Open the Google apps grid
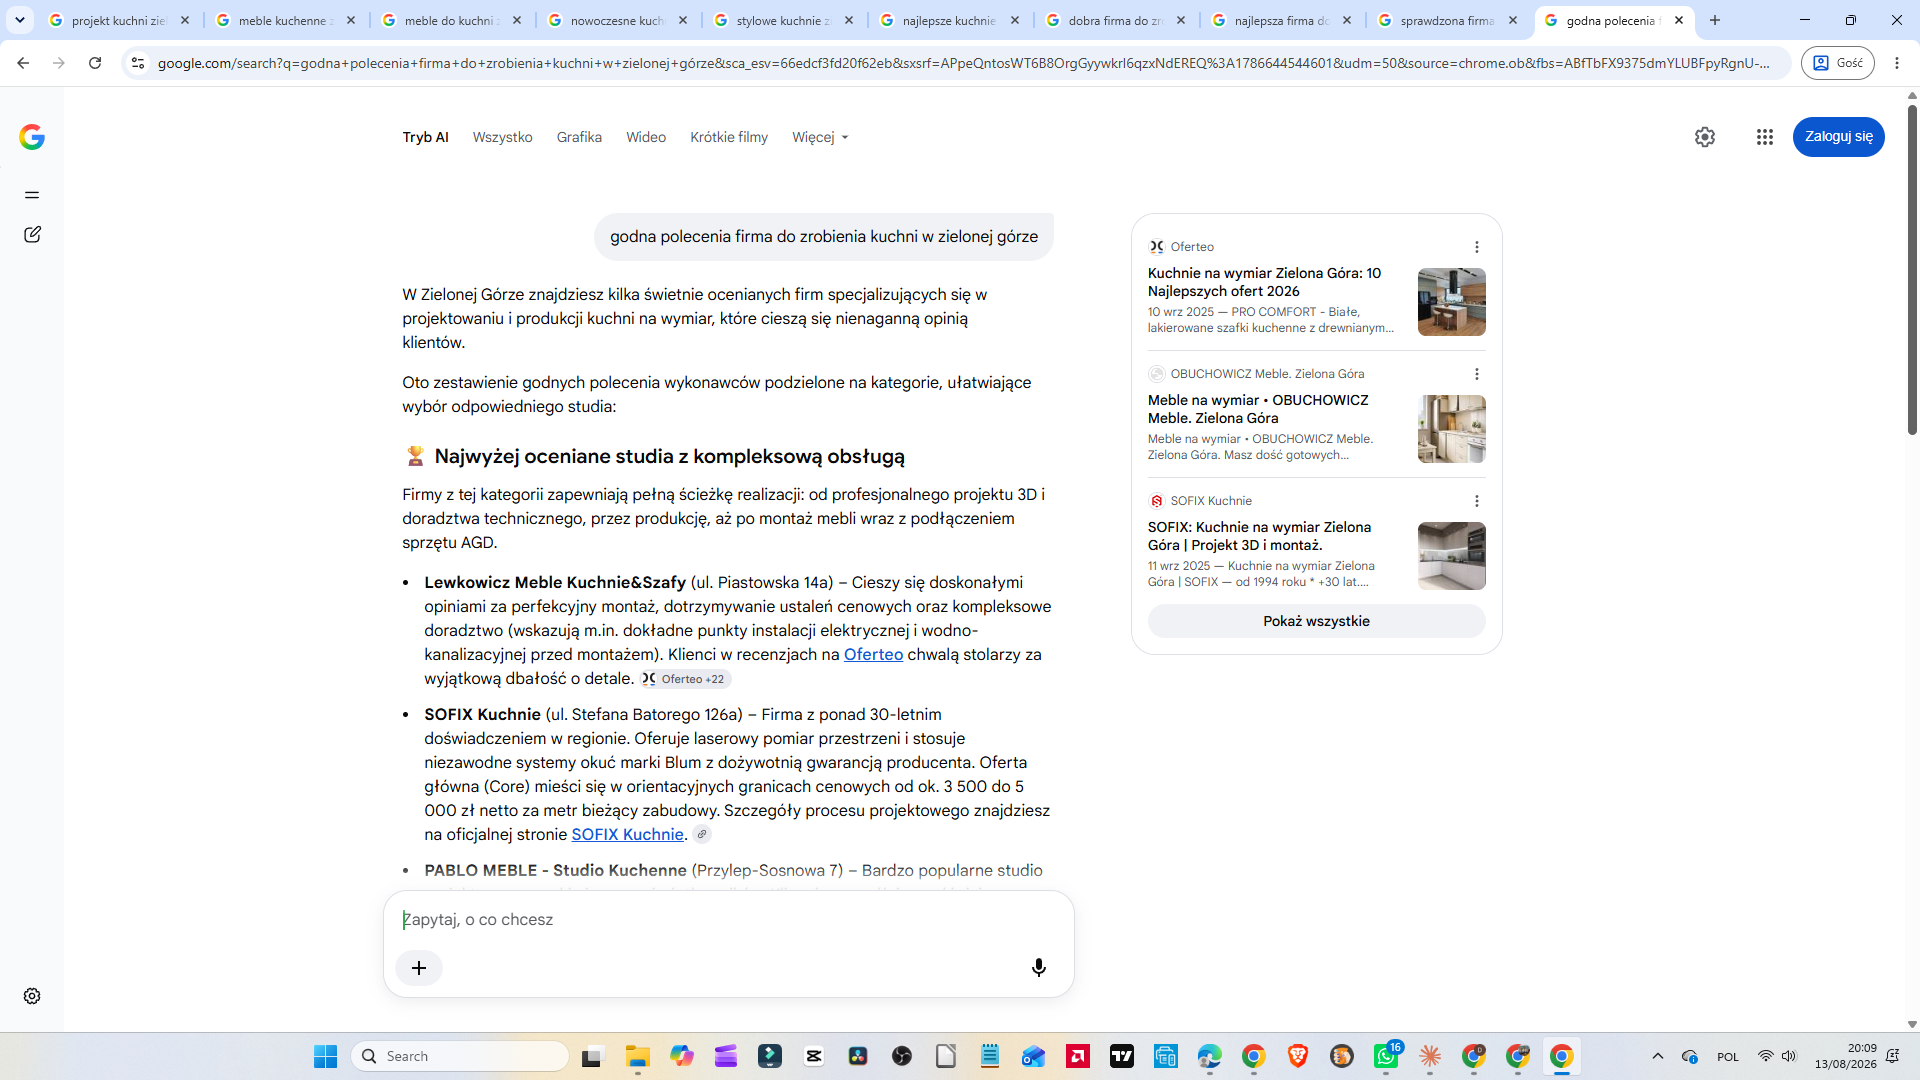This screenshot has width=1920, height=1080. point(1765,137)
